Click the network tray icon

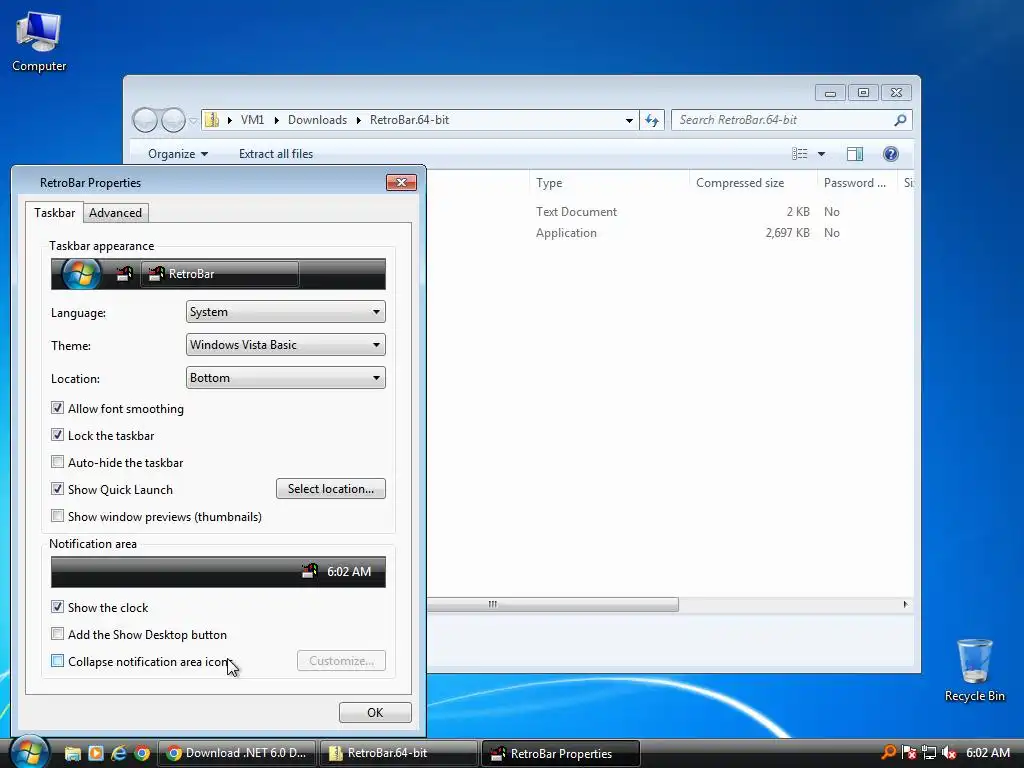tap(929, 753)
